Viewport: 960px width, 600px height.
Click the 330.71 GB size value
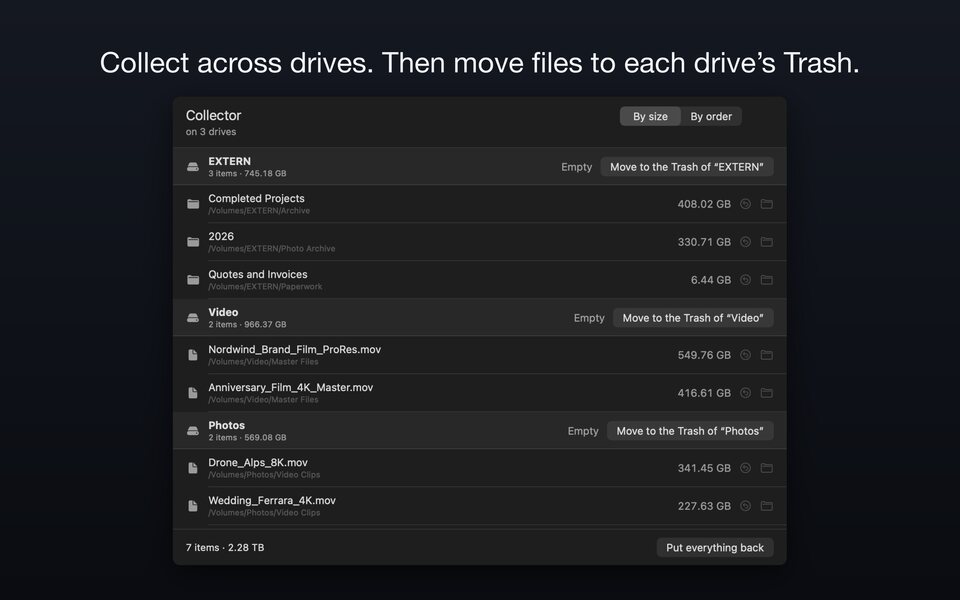click(x=704, y=242)
